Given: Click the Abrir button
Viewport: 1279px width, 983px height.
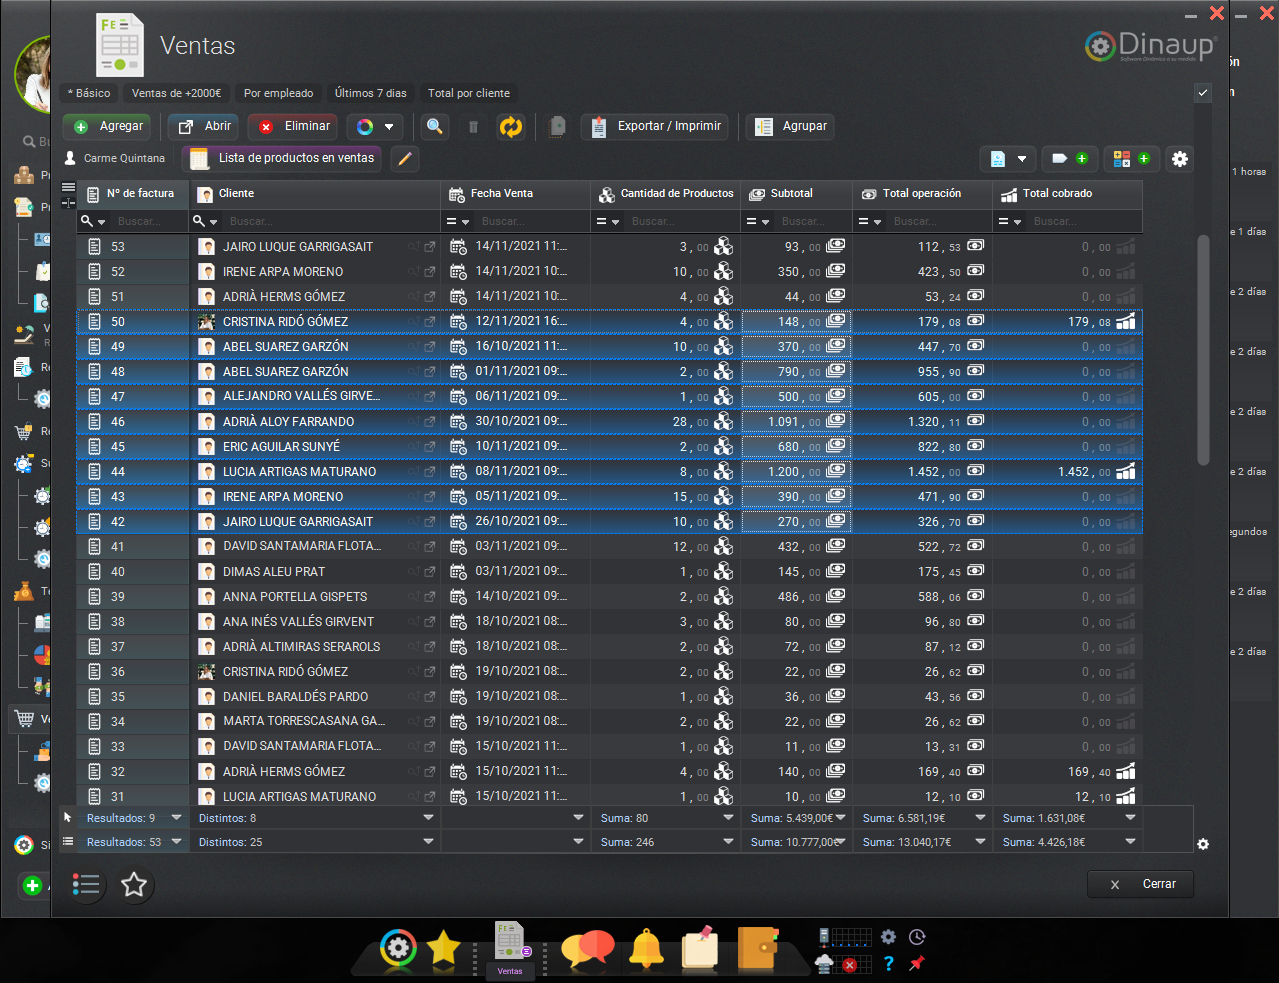Looking at the screenshot, I should pyautogui.click(x=204, y=126).
